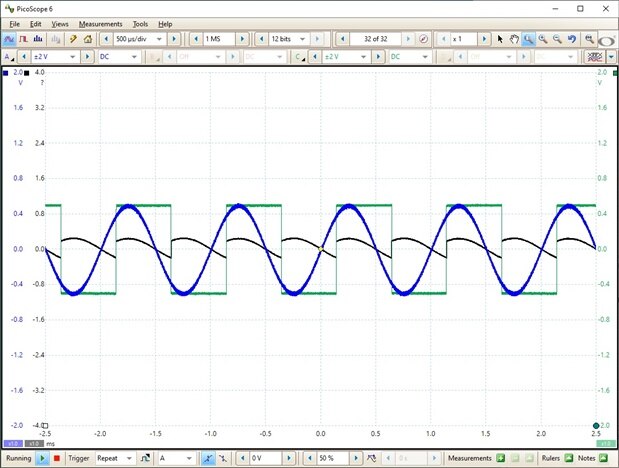
Task: Click the Undo zoom icon
Action: point(572,39)
